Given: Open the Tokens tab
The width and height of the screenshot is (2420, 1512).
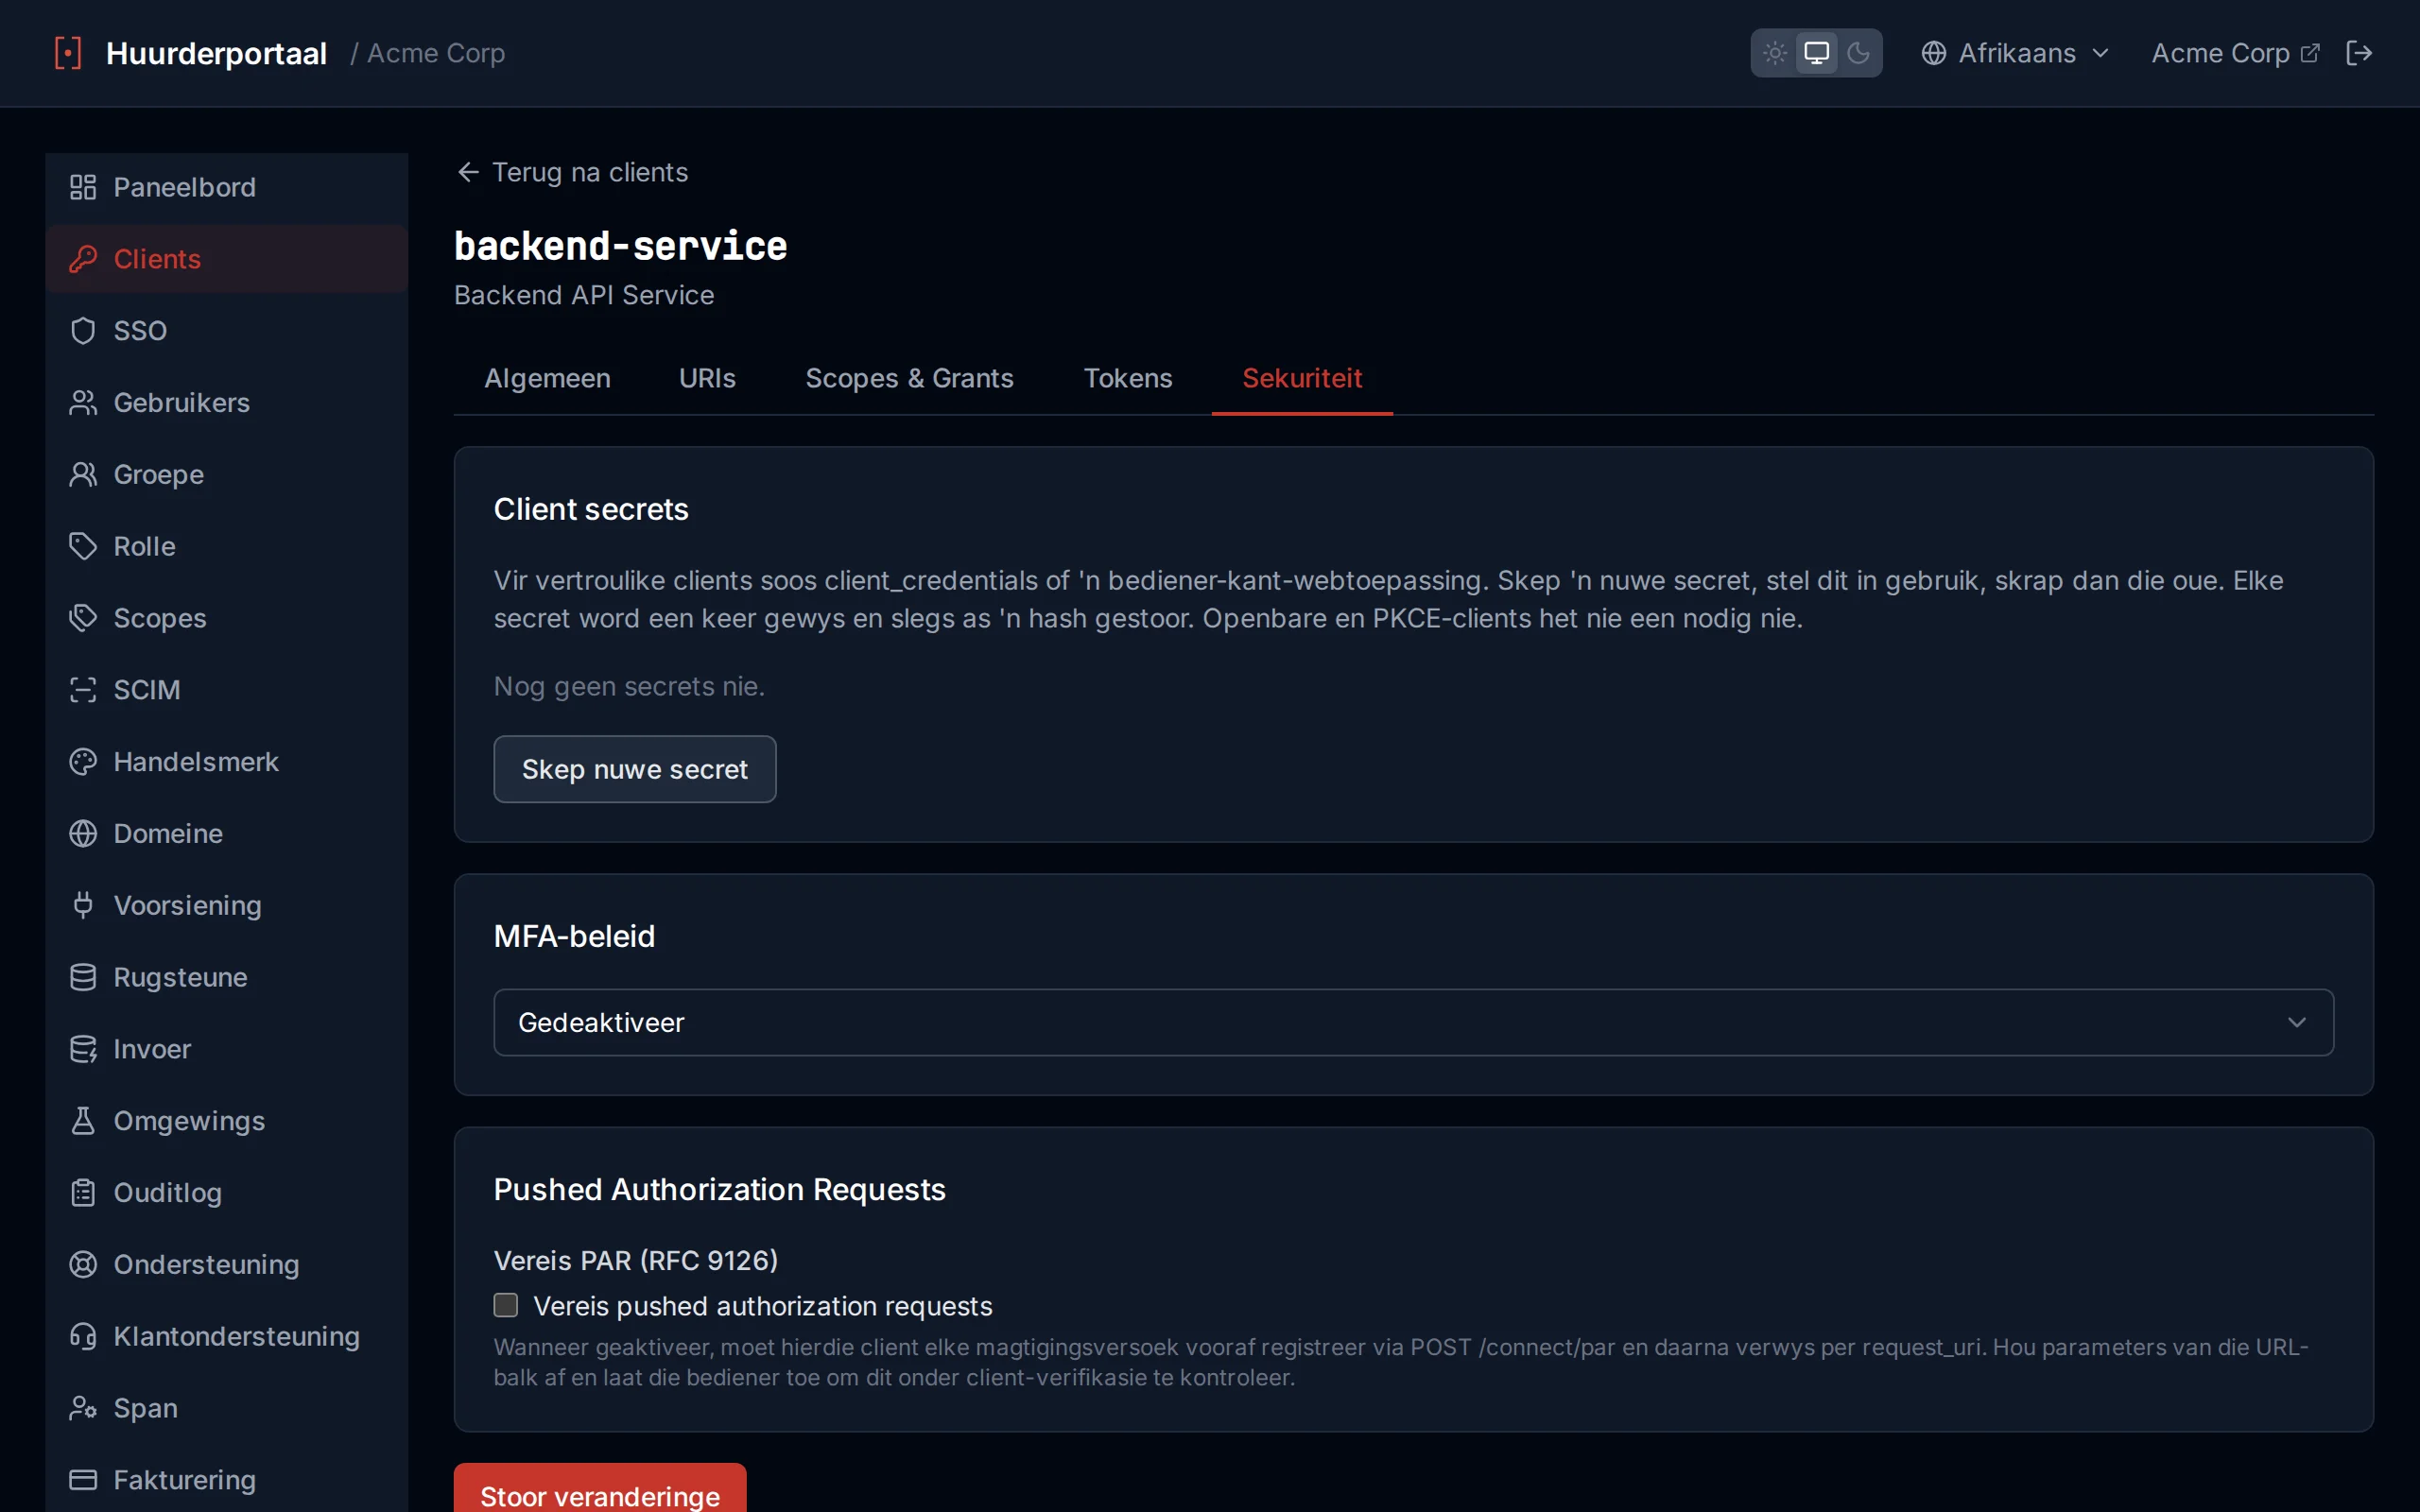Looking at the screenshot, I should 1127,378.
